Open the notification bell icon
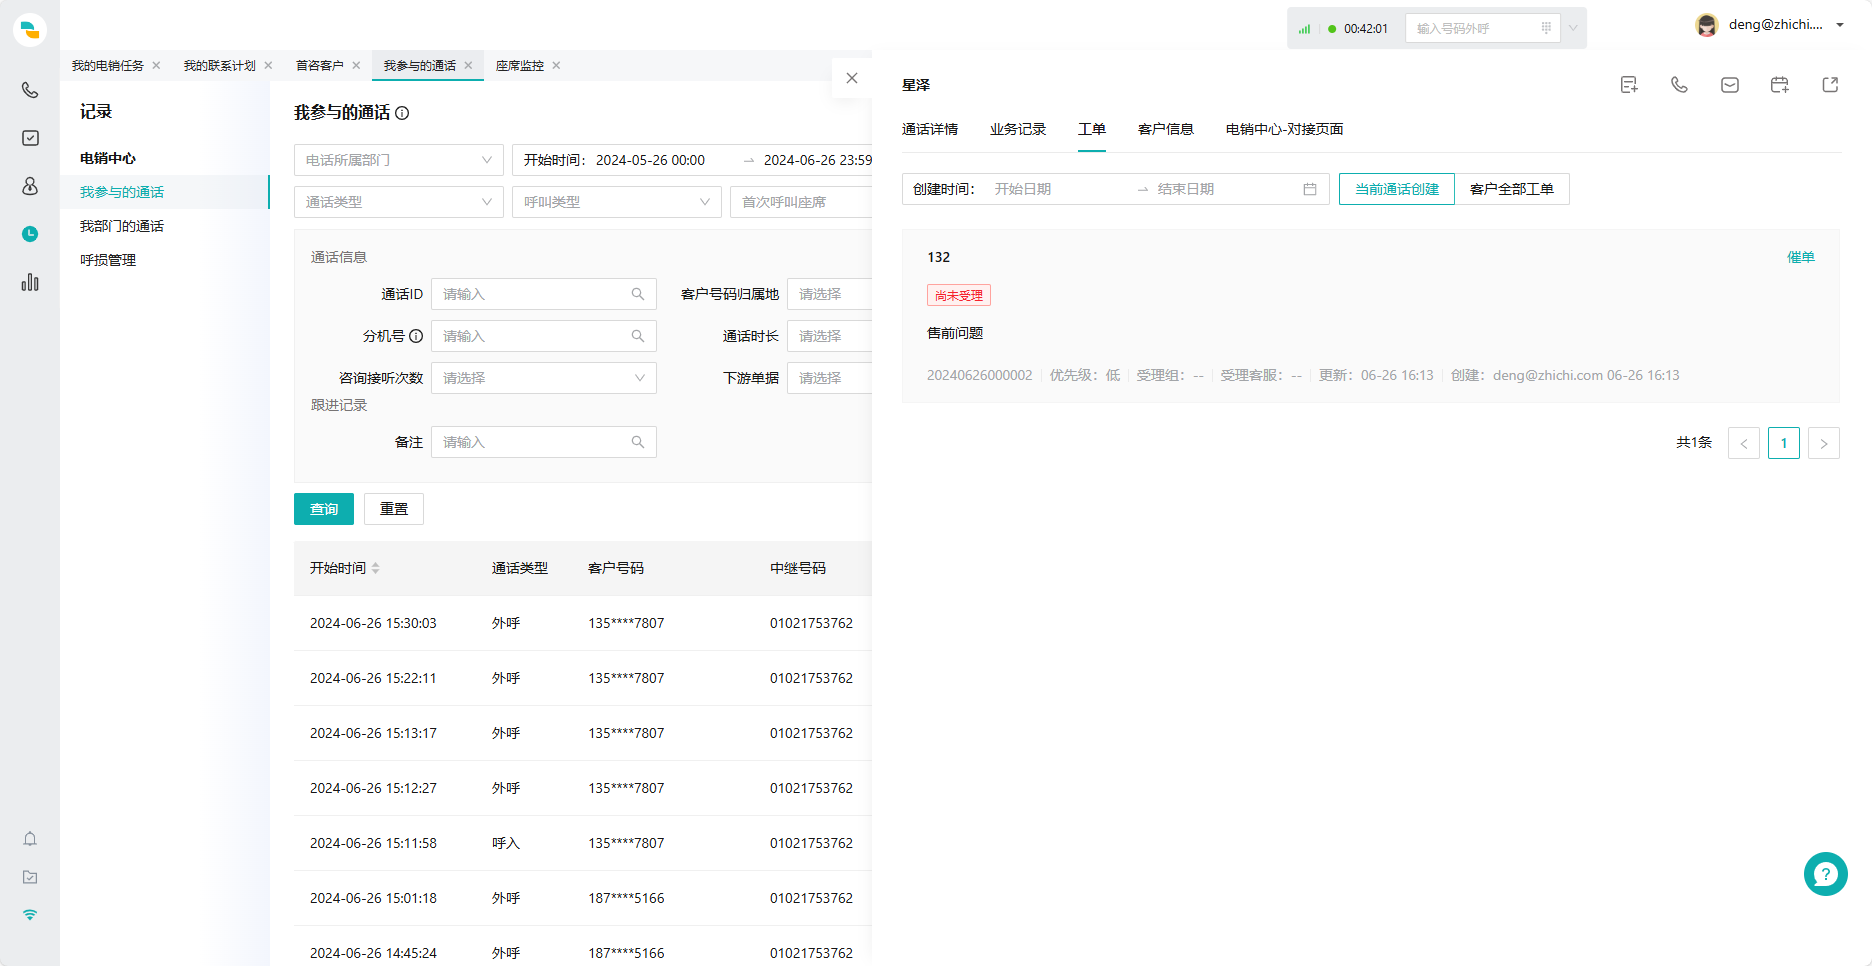The width and height of the screenshot is (1872, 966). (30, 839)
